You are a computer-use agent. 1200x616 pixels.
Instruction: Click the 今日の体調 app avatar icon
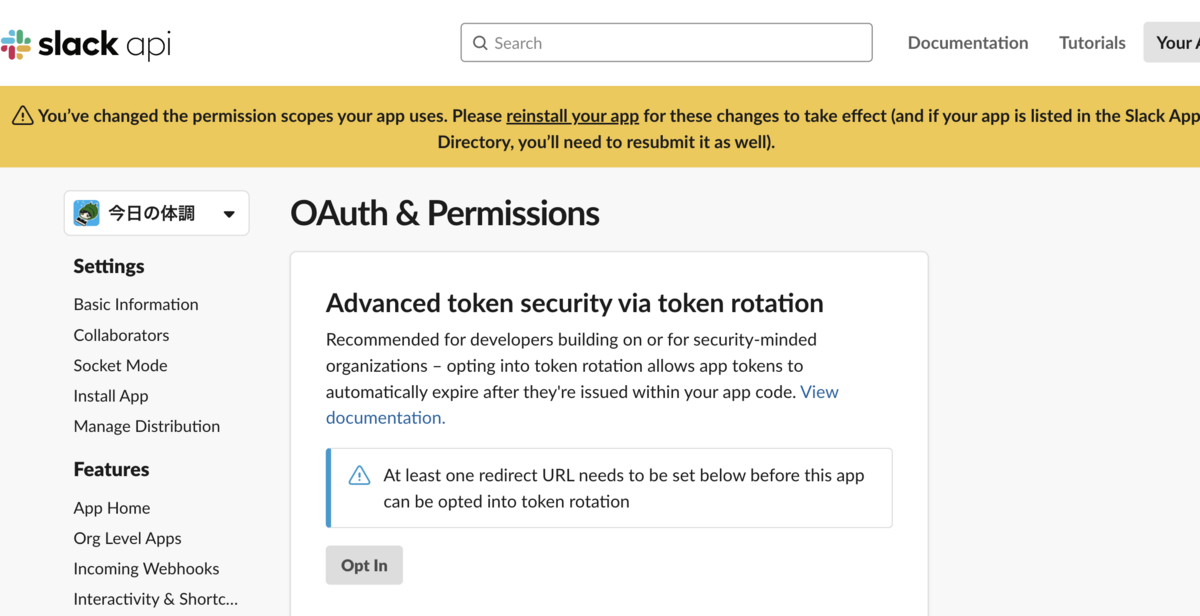point(87,213)
